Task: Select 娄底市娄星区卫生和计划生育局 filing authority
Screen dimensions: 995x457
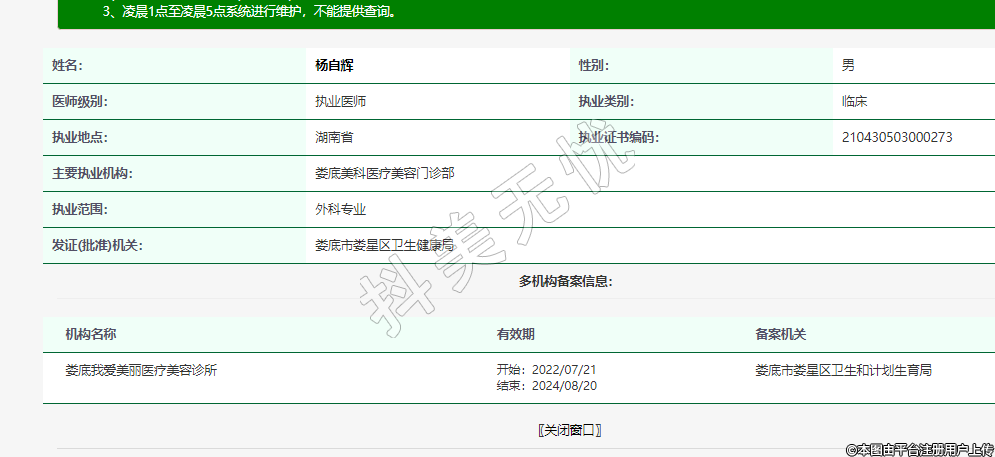Action: 844,370
